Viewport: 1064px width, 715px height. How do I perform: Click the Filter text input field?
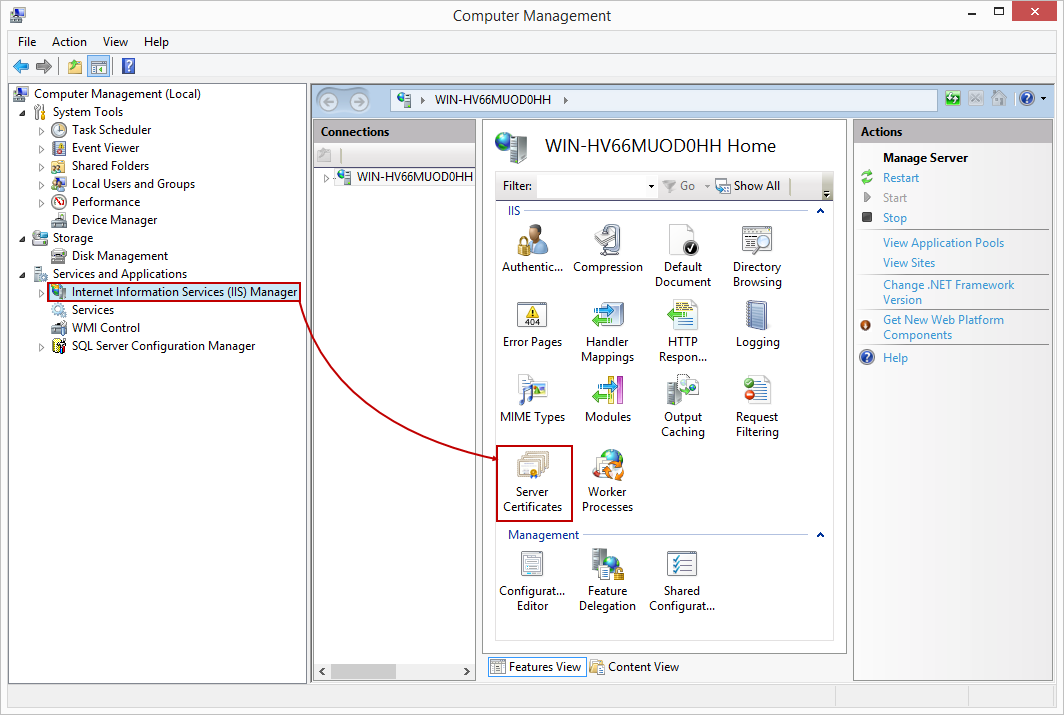pos(590,186)
